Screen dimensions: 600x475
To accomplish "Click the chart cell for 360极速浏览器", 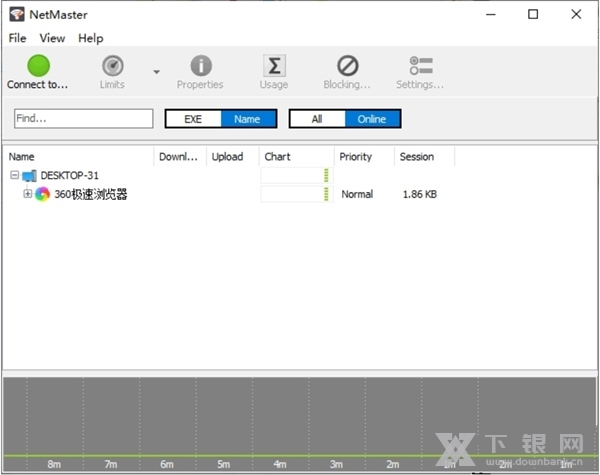I will (297, 194).
